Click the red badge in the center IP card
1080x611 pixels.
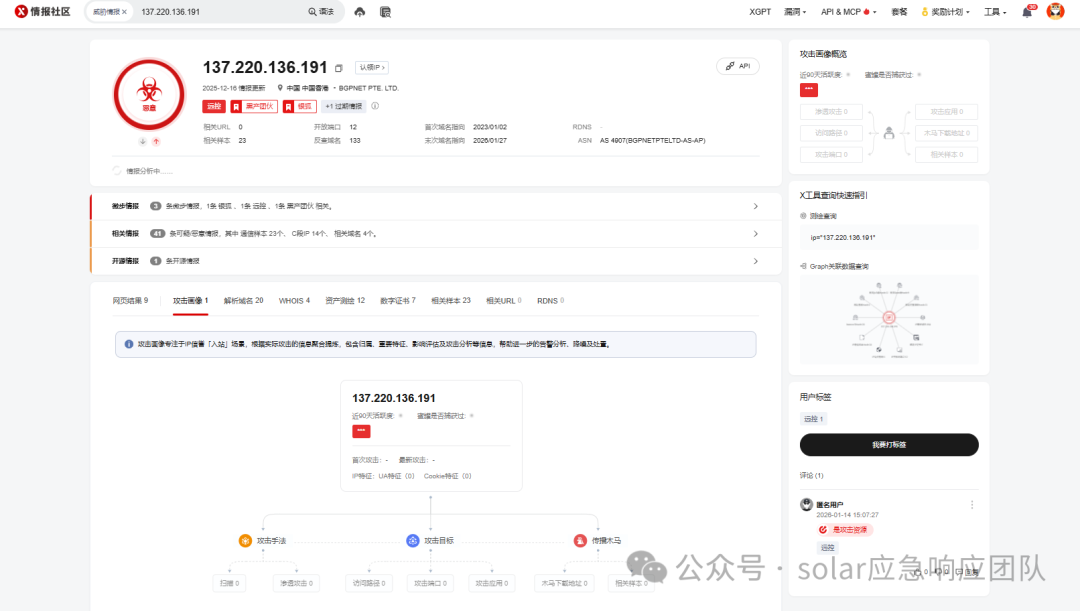[x=361, y=431]
